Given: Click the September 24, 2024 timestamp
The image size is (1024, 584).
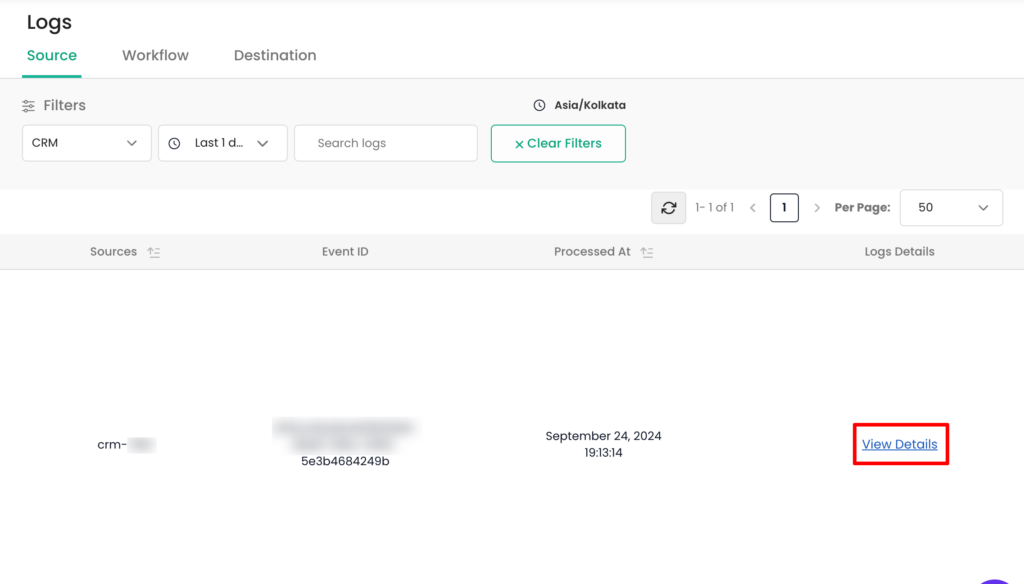Looking at the screenshot, I should pyautogui.click(x=603, y=444).
